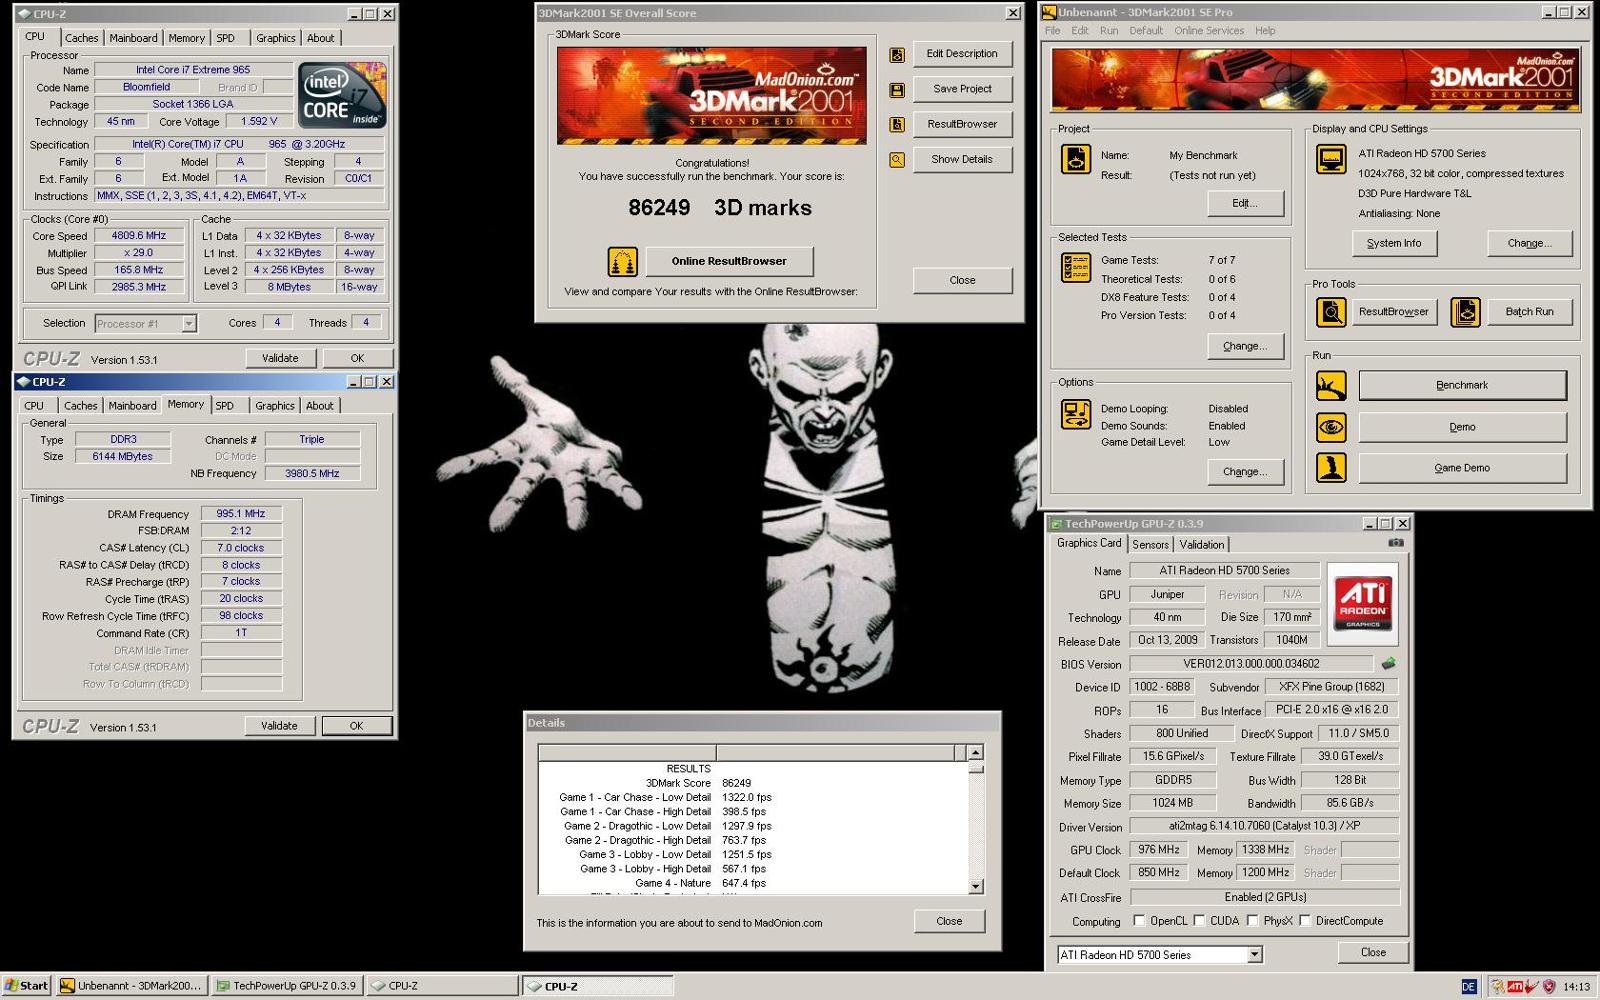Click the Selected Tests checklist icon
This screenshot has height=1000, width=1600.
[1076, 268]
